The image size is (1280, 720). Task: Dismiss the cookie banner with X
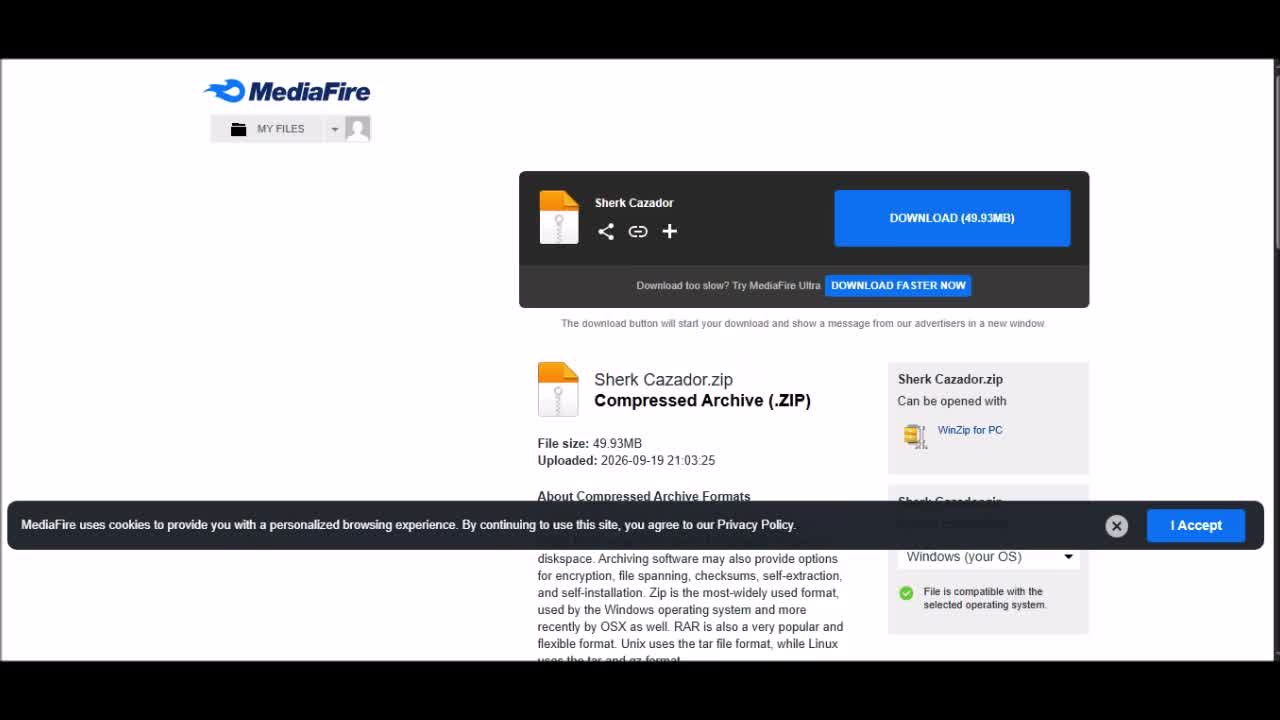coord(1117,526)
